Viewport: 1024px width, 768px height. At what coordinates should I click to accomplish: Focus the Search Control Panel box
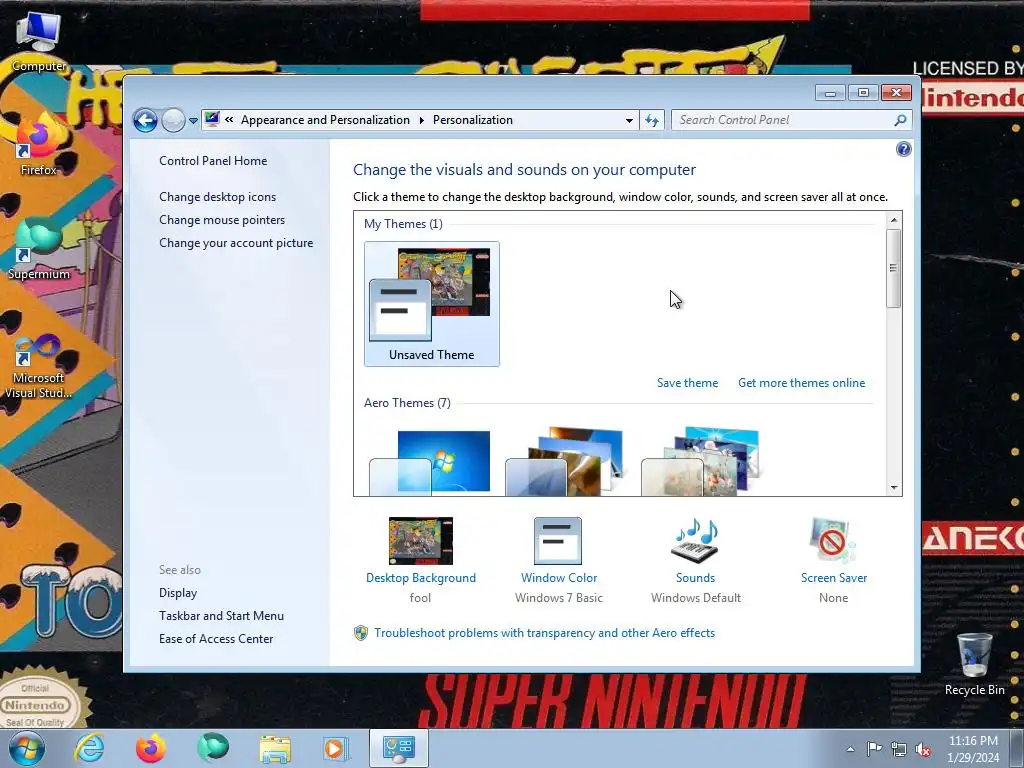click(x=784, y=120)
